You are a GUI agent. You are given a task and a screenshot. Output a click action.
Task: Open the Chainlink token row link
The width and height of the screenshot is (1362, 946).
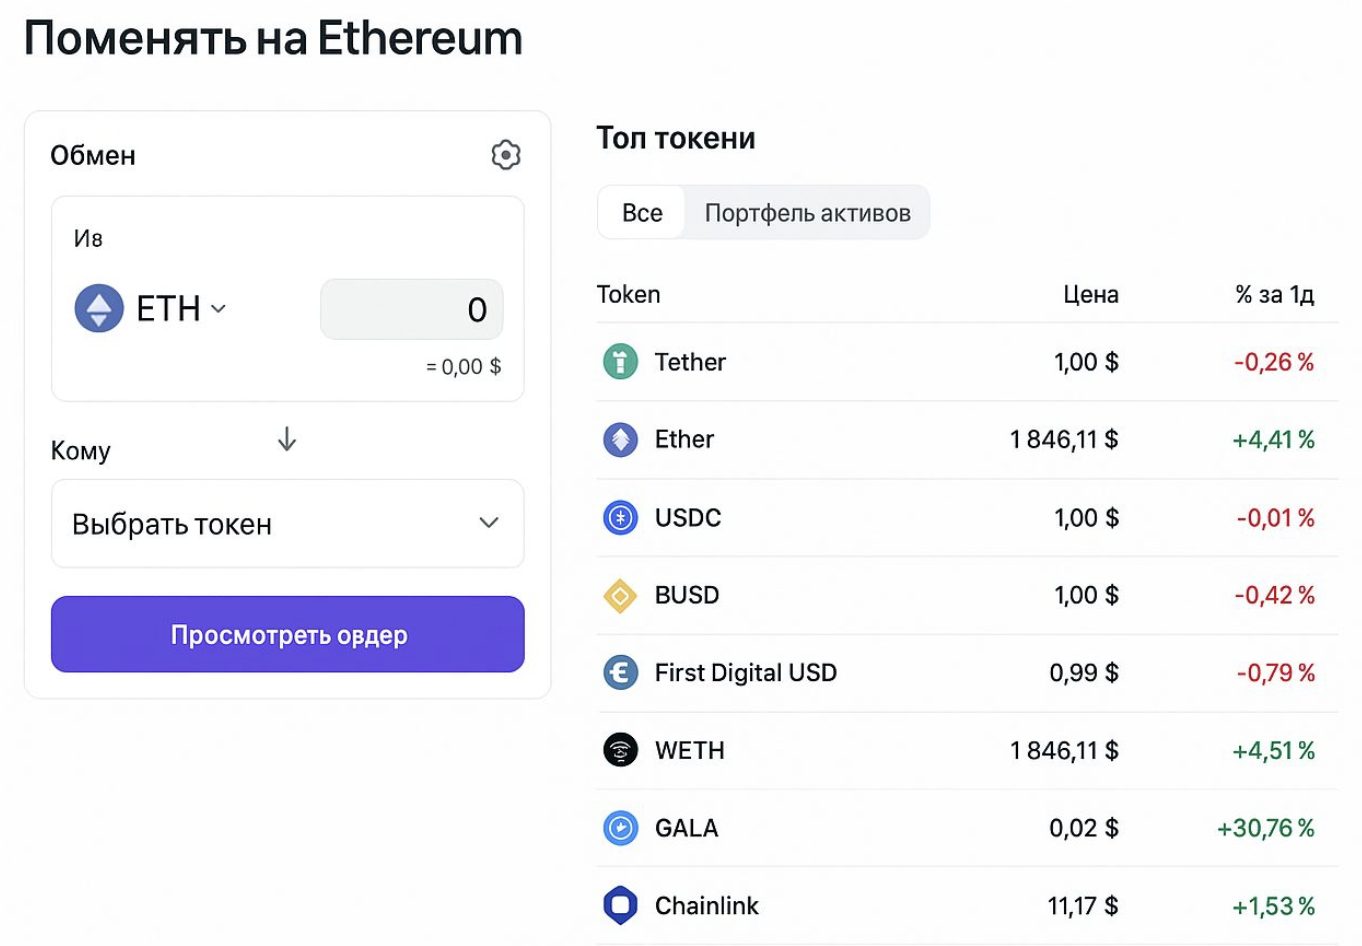coord(706,906)
